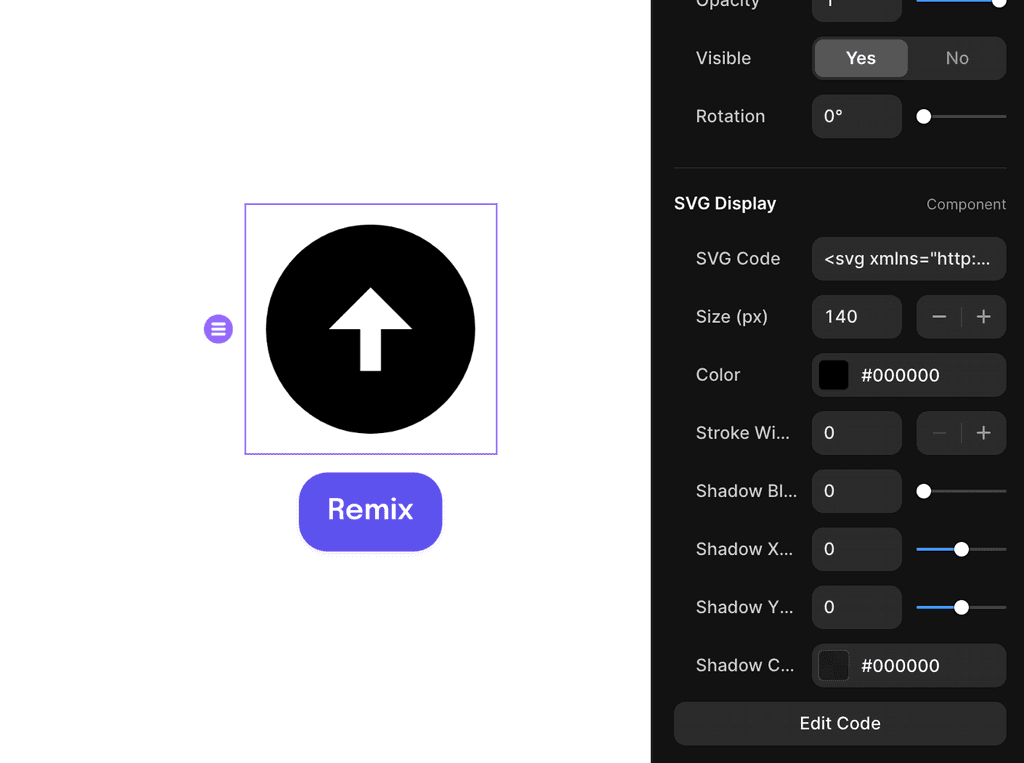This screenshot has width=1024, height=763.
Task: Open the Color picker for #000000
Action: coord(833,375)
